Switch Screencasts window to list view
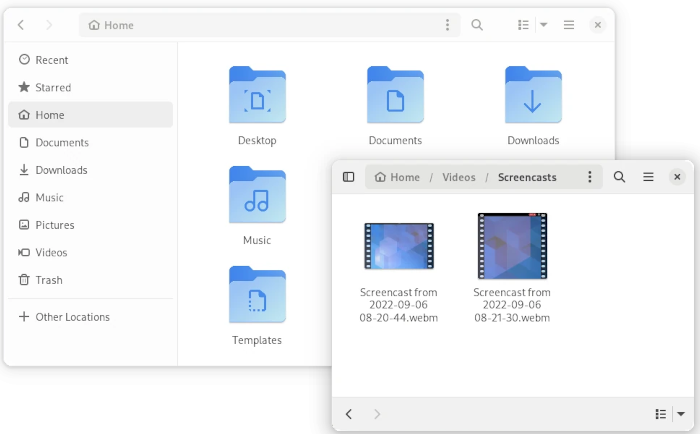The image size is (700, 434). (x=661, y=414)
